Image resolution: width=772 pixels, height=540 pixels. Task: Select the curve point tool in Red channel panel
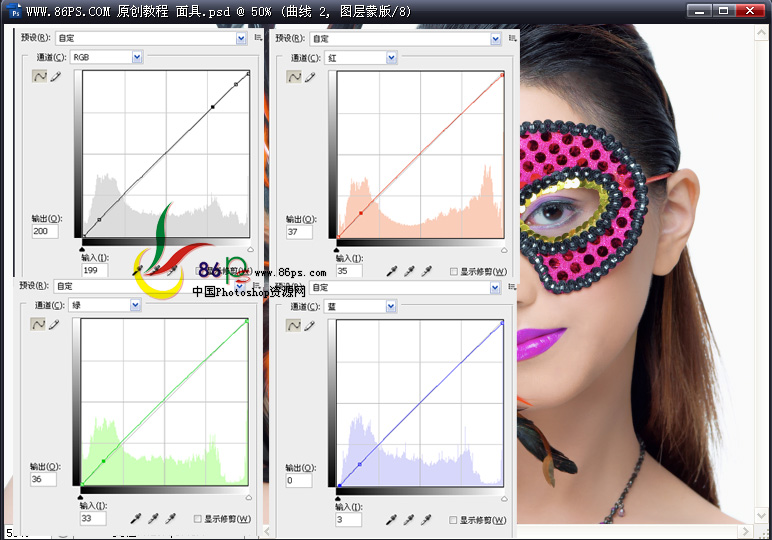point(294,77)
